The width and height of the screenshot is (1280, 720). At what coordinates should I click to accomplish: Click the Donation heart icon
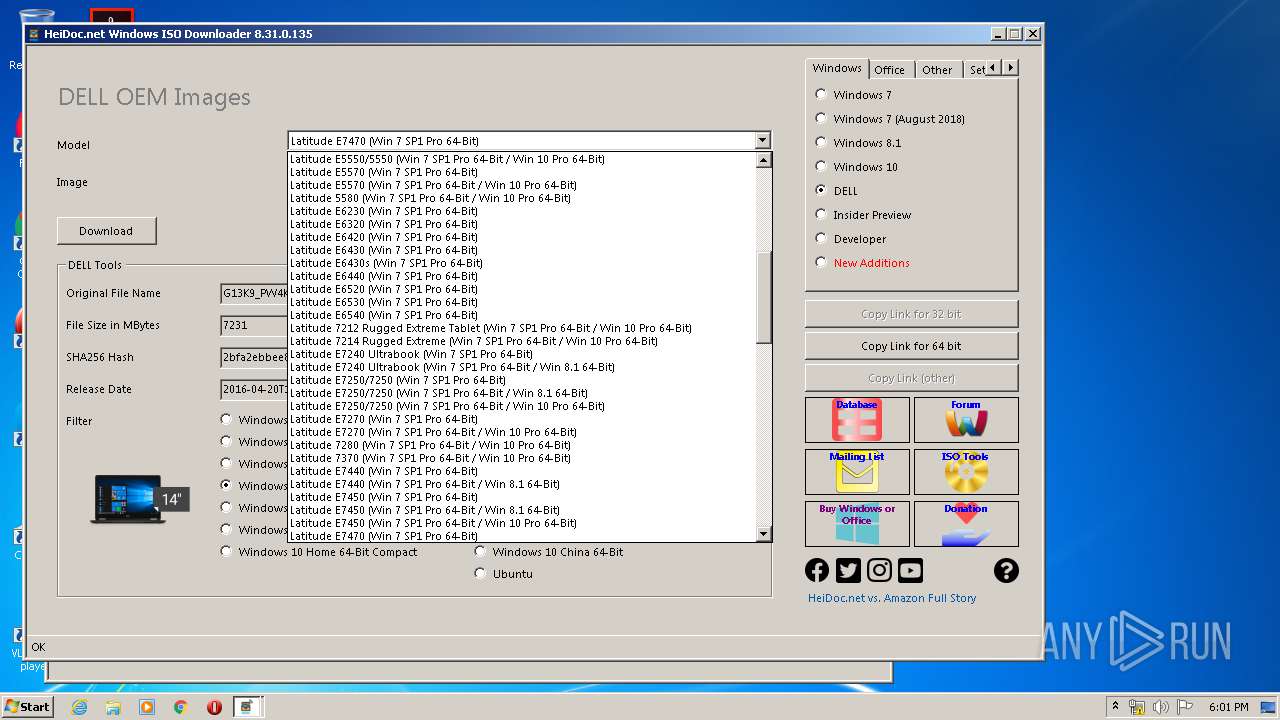(966, 524)
